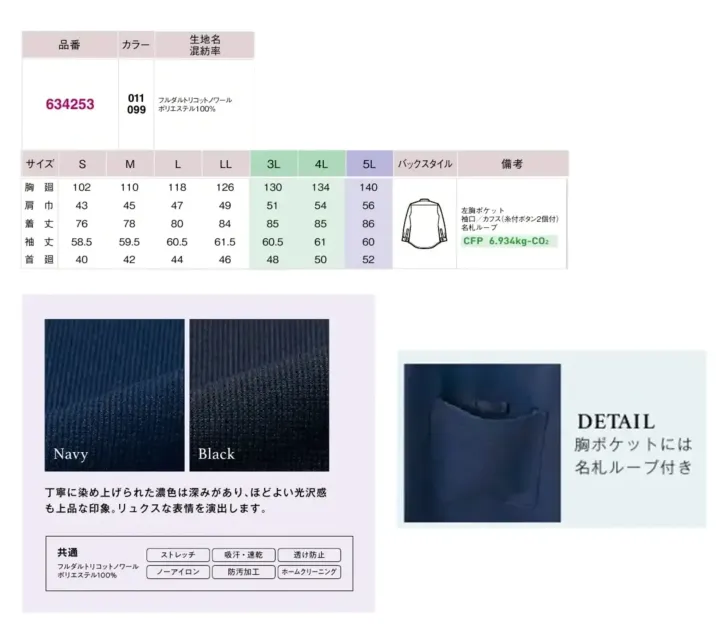Click the バックスタイル column header
This screenshot has height=640, width=728.
[424, 164]
